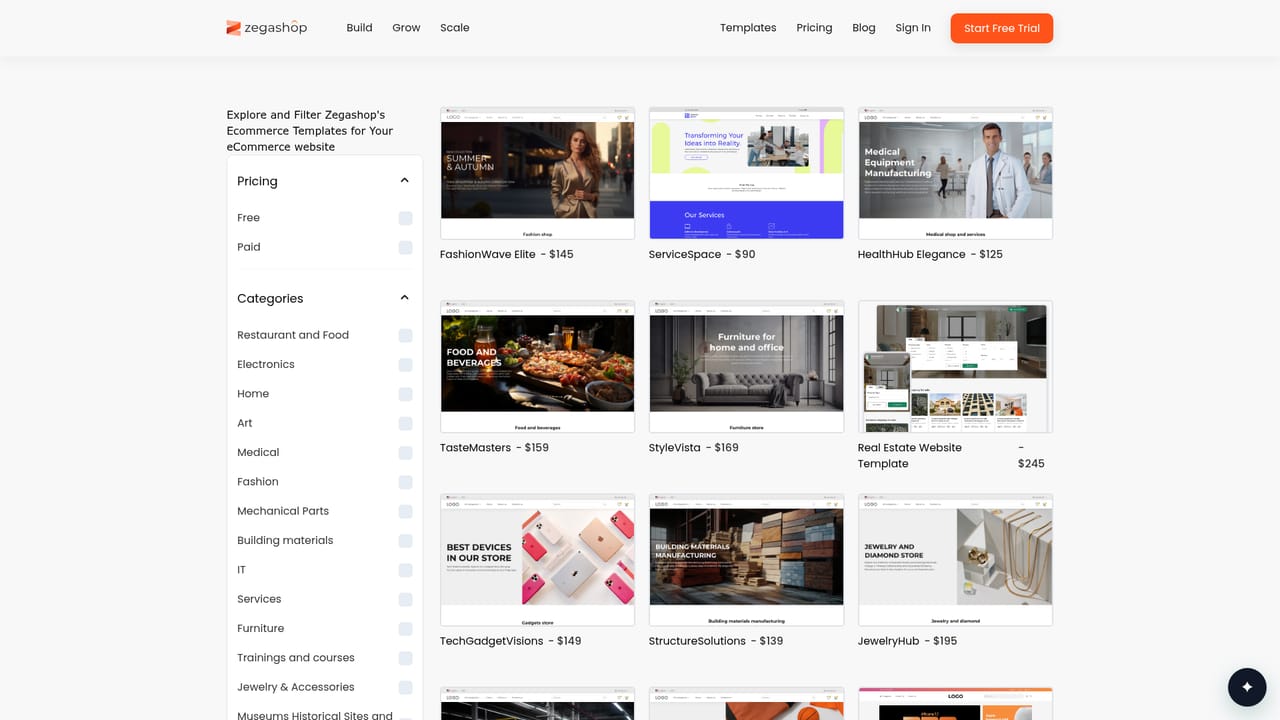Check Jewelry & Accessories filter

[x=405, y=687]
